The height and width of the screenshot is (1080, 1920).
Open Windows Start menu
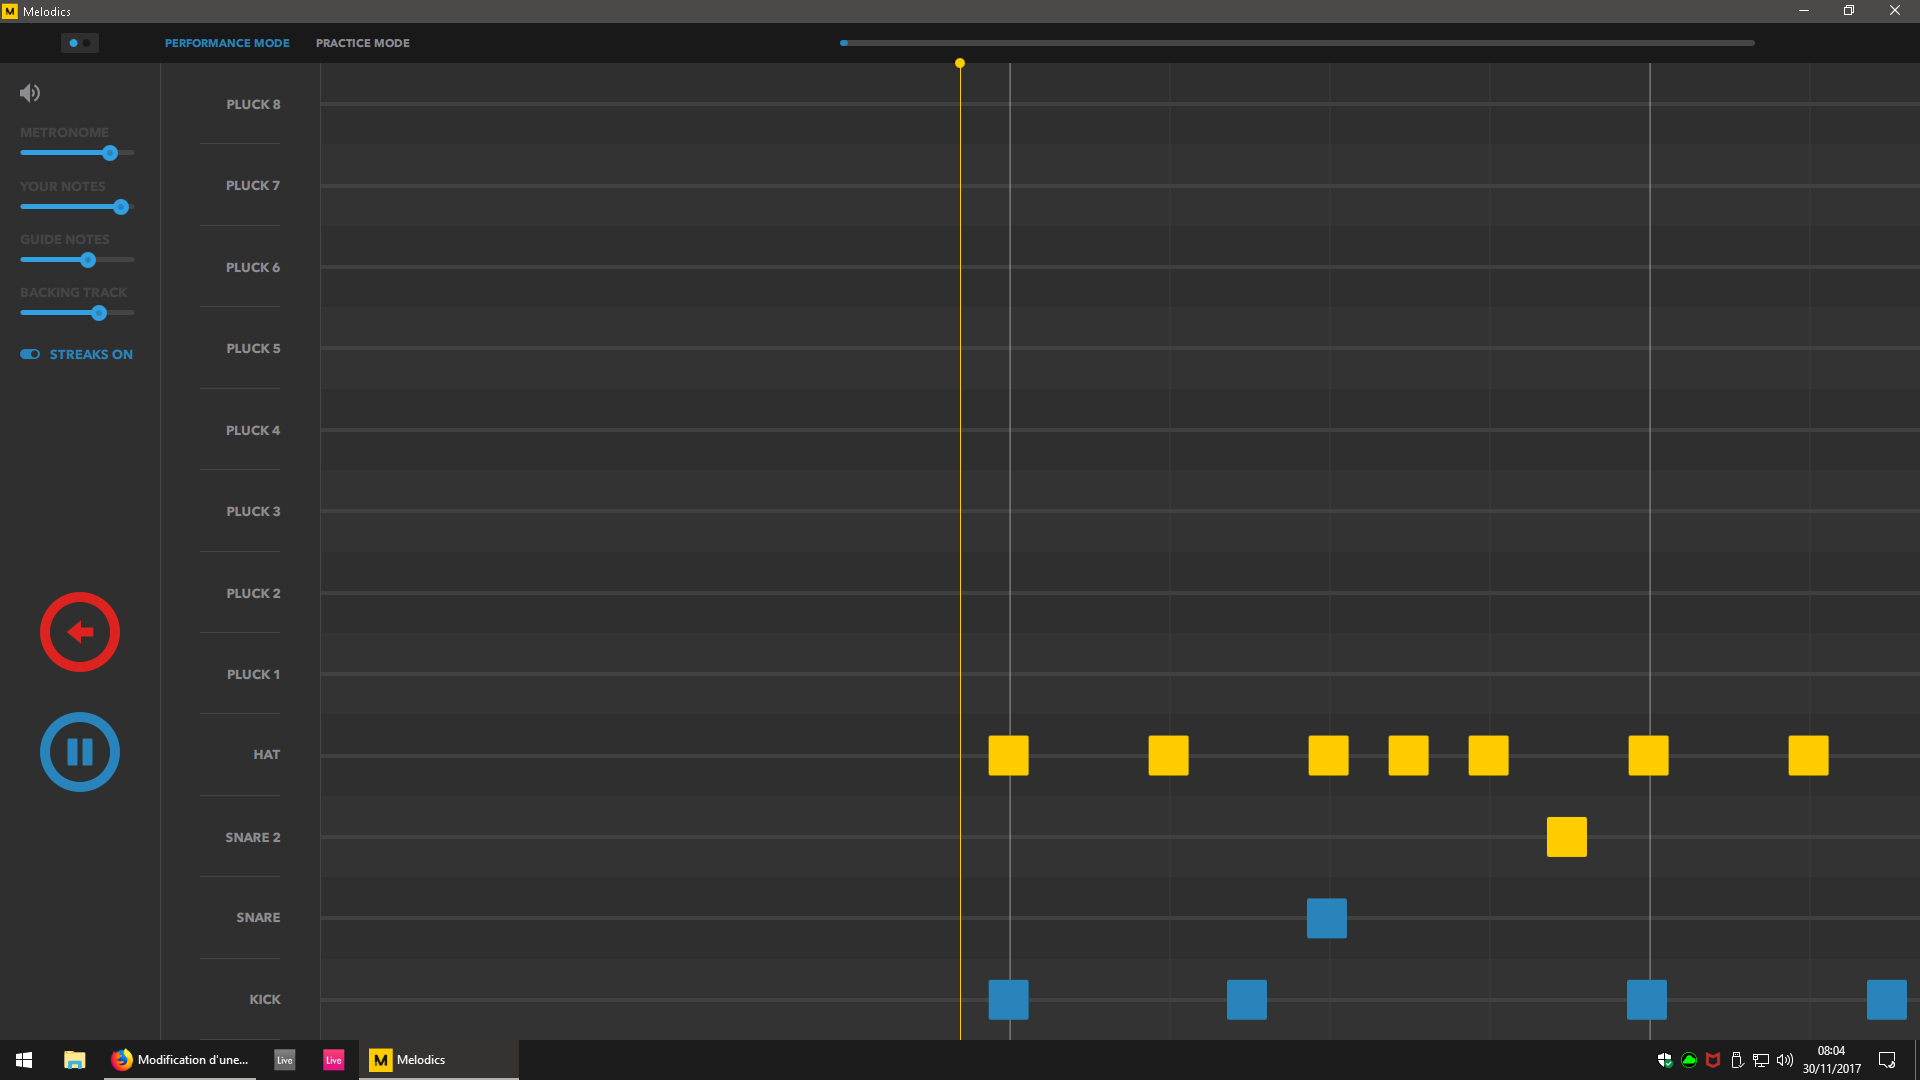(x=24, y=1060)
